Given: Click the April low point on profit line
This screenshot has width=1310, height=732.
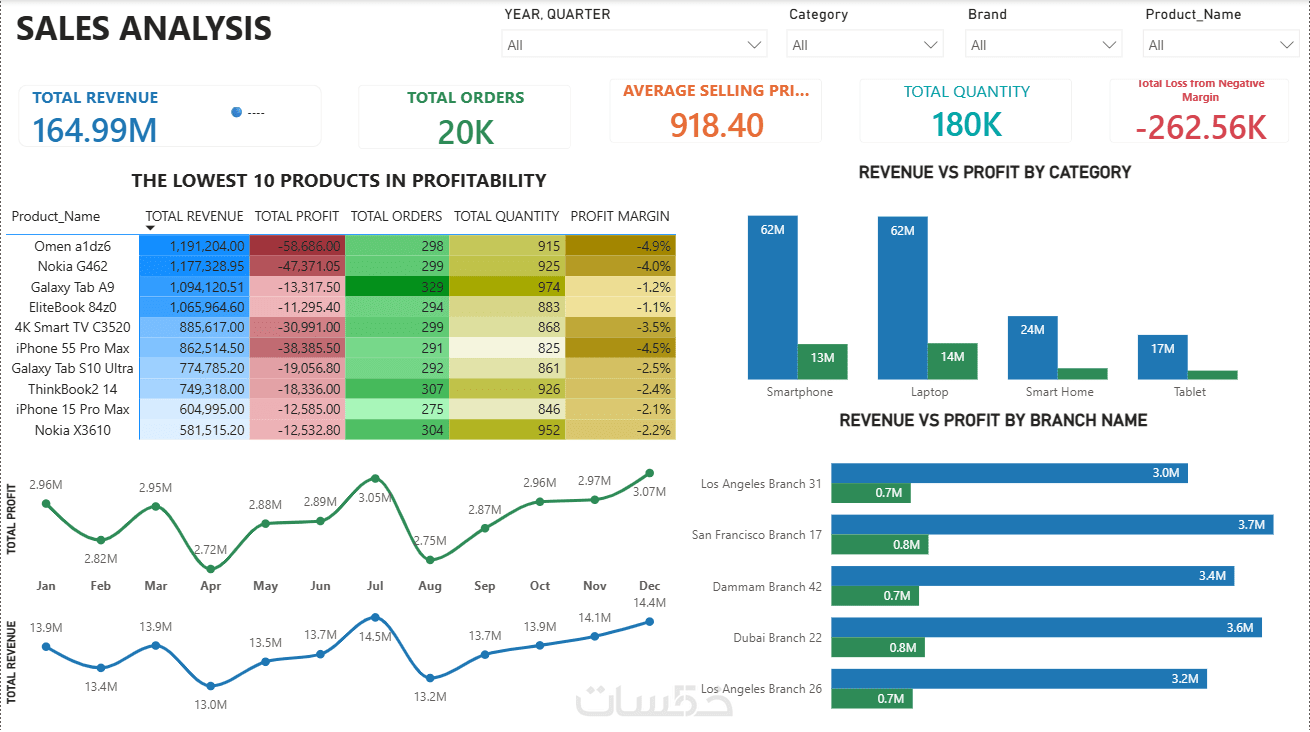Looking at the screenshot, I should pos(210,569).
